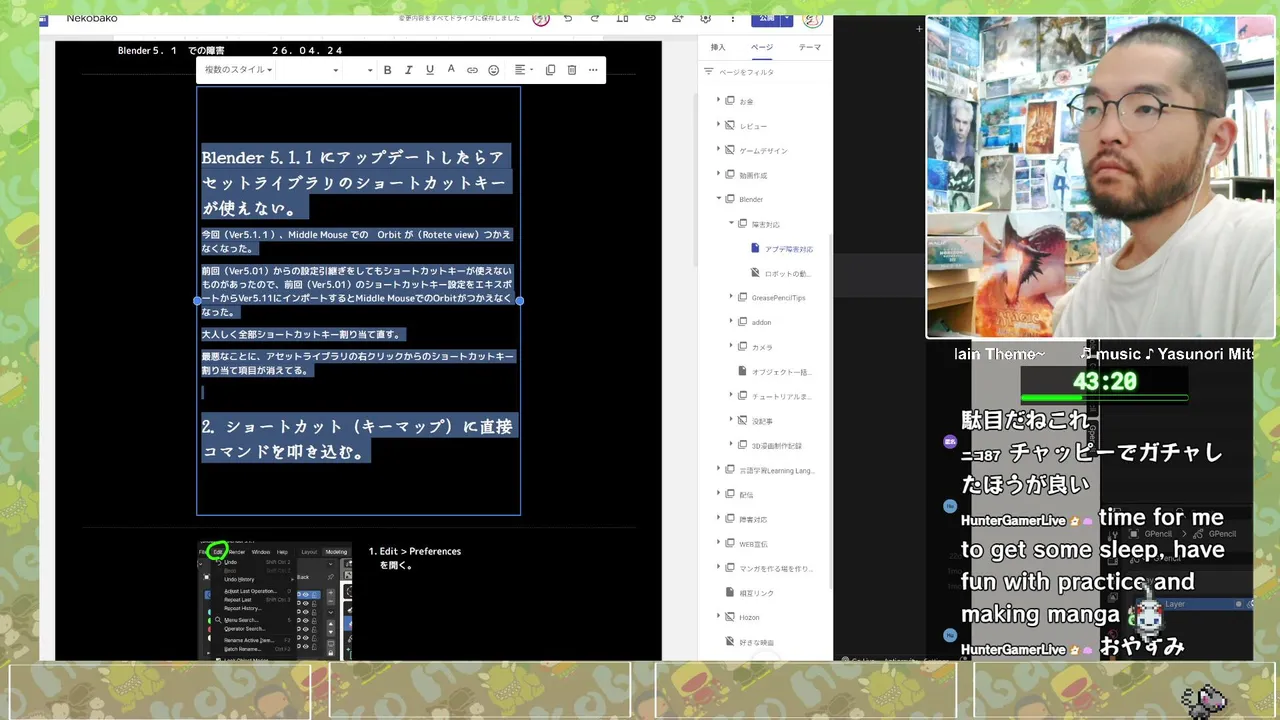Click the blue publish button
This screenshot has height=720, width=1280.
766,19
